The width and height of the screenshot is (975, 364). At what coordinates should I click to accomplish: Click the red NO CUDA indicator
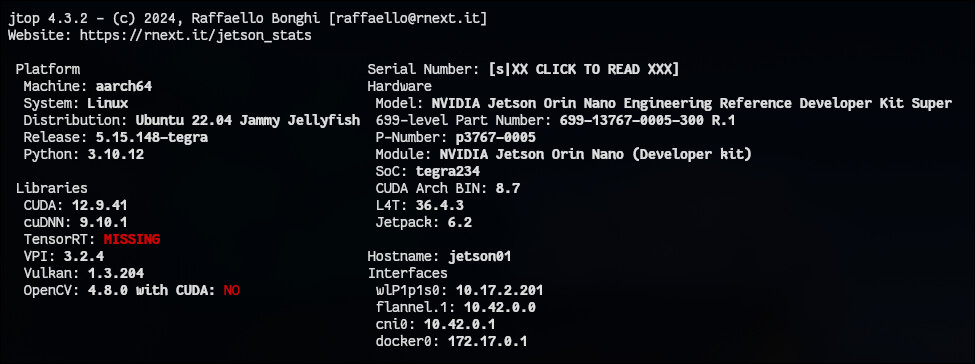[231, 290]
